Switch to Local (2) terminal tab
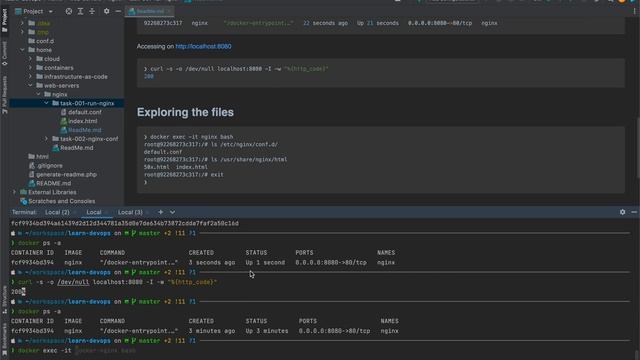 [57, 212]
